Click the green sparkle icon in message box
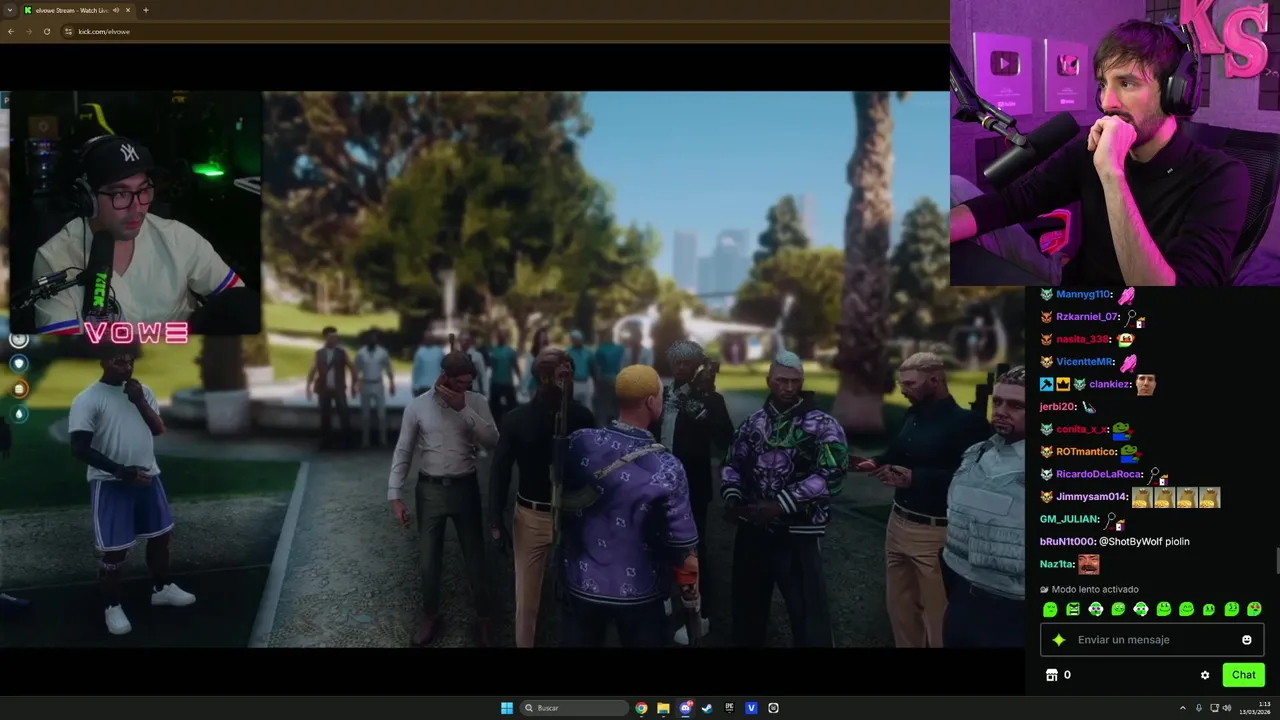 click(x=1059, y=640)
